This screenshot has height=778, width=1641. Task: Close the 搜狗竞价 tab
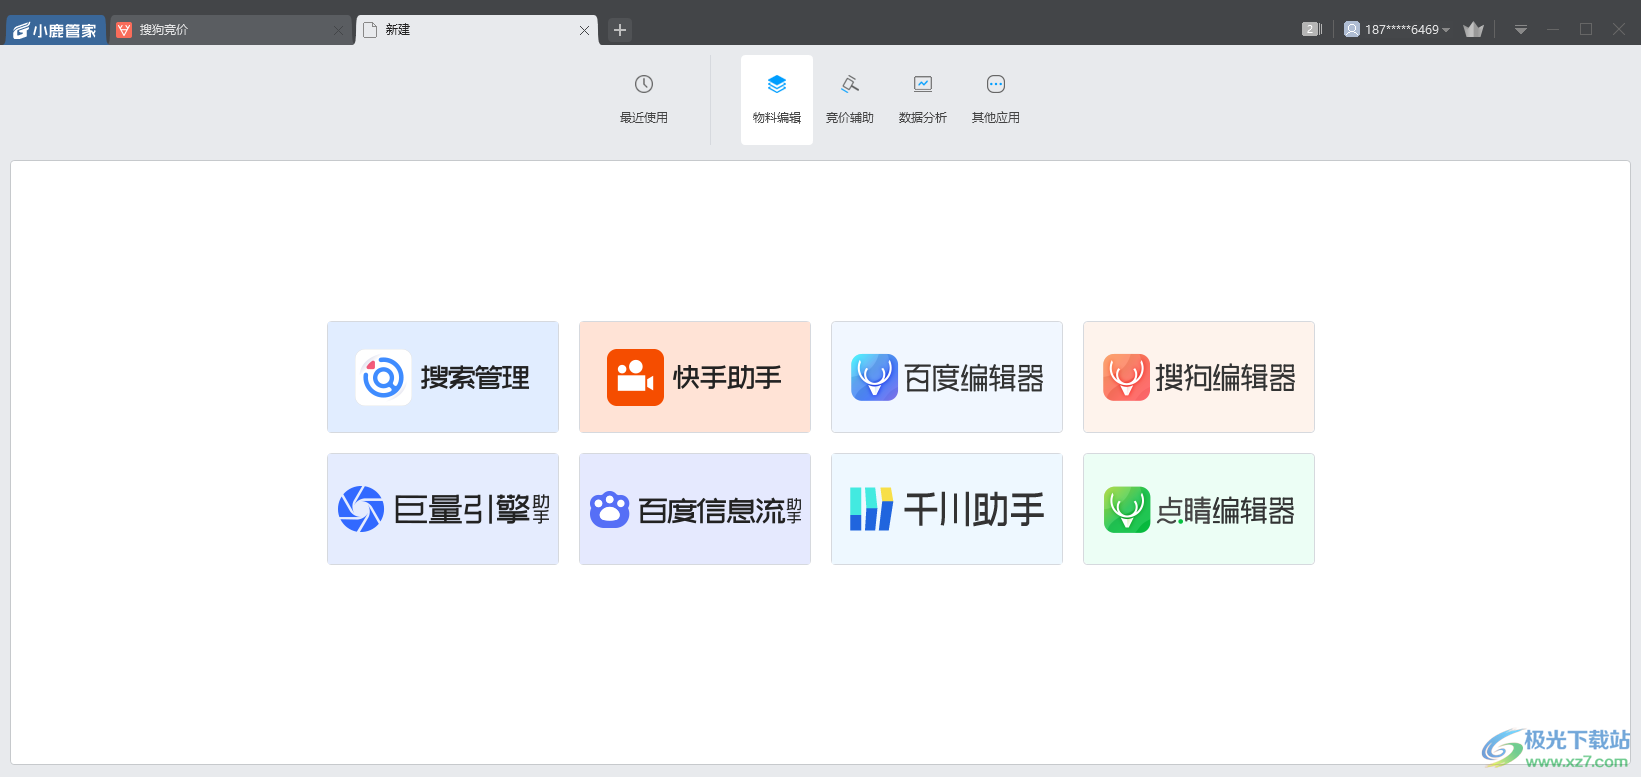tap(339, 30)
